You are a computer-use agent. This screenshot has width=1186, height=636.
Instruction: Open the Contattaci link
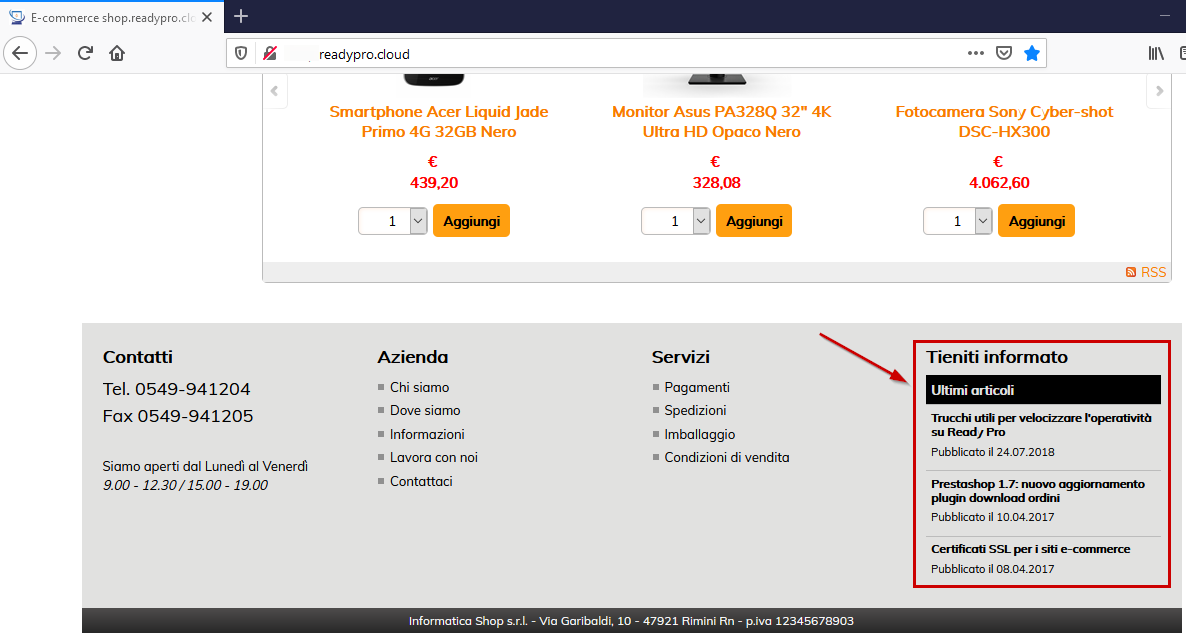coord(421,481)
